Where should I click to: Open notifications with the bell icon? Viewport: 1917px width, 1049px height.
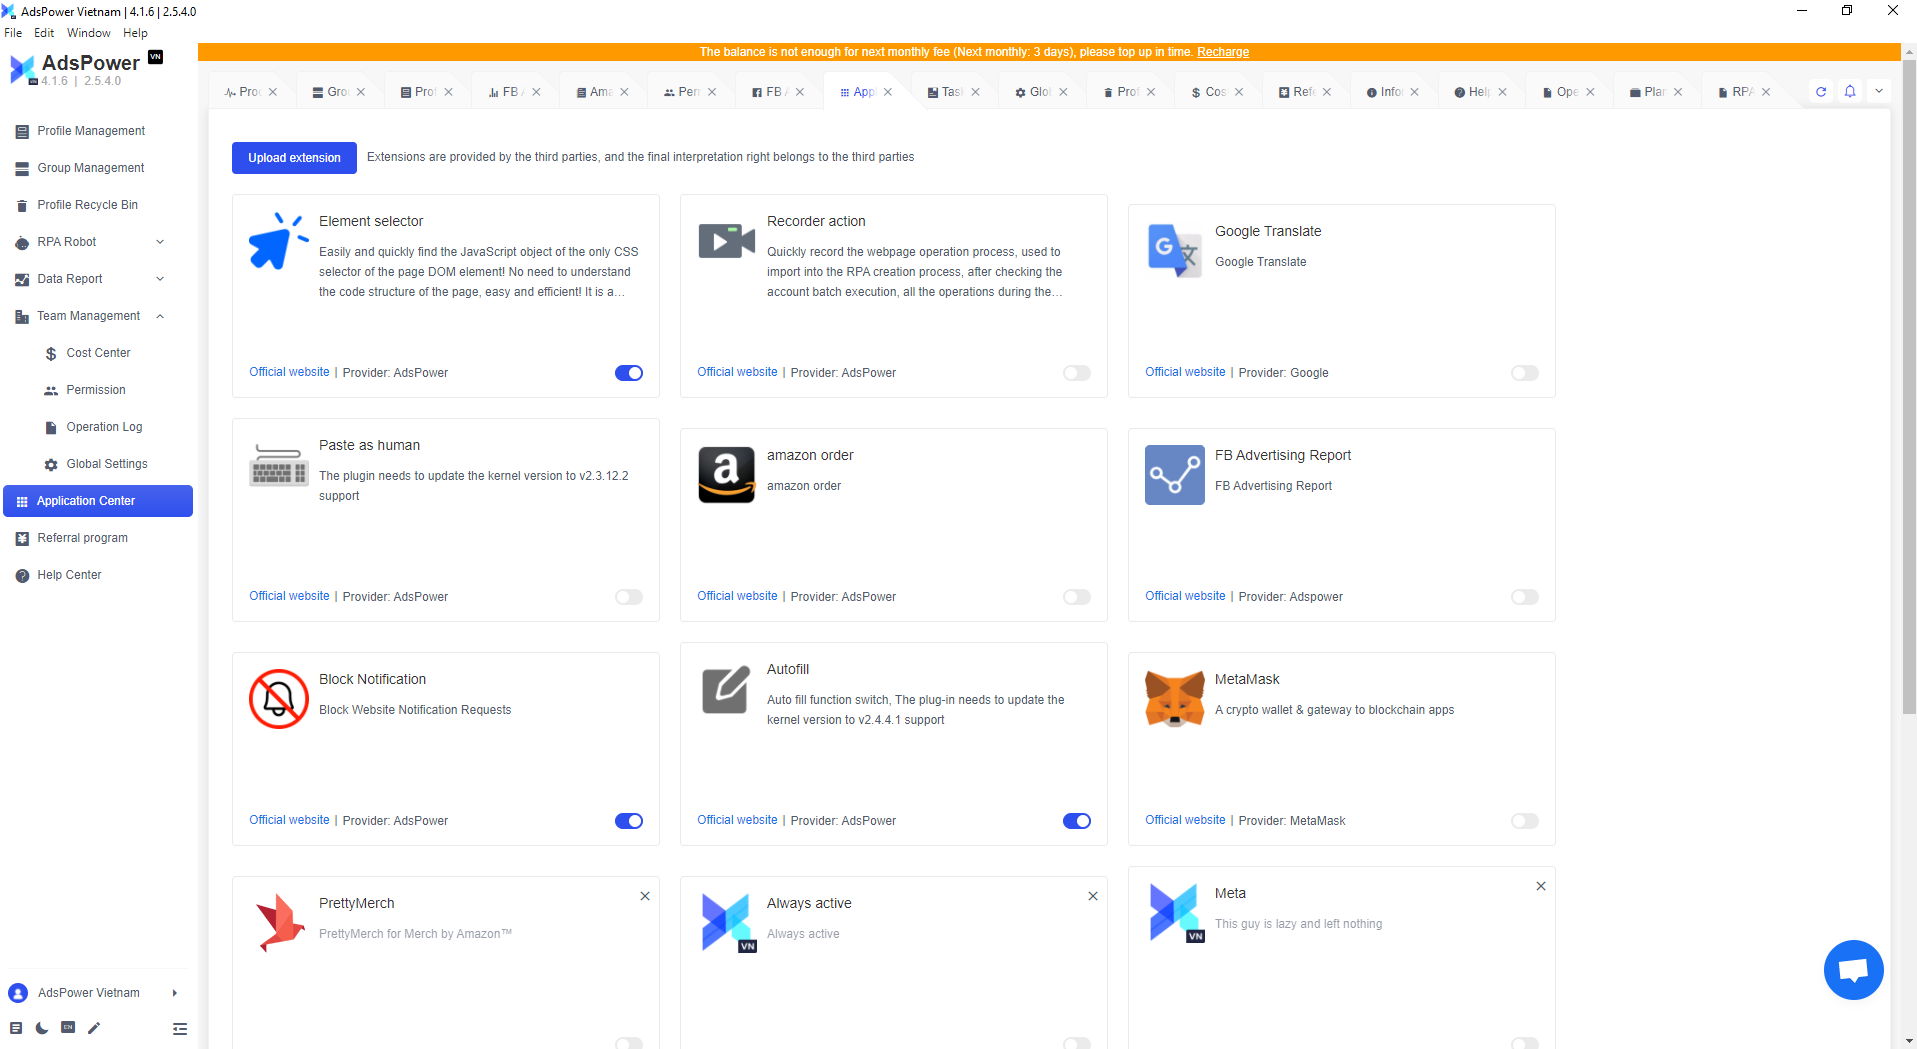1849,91
